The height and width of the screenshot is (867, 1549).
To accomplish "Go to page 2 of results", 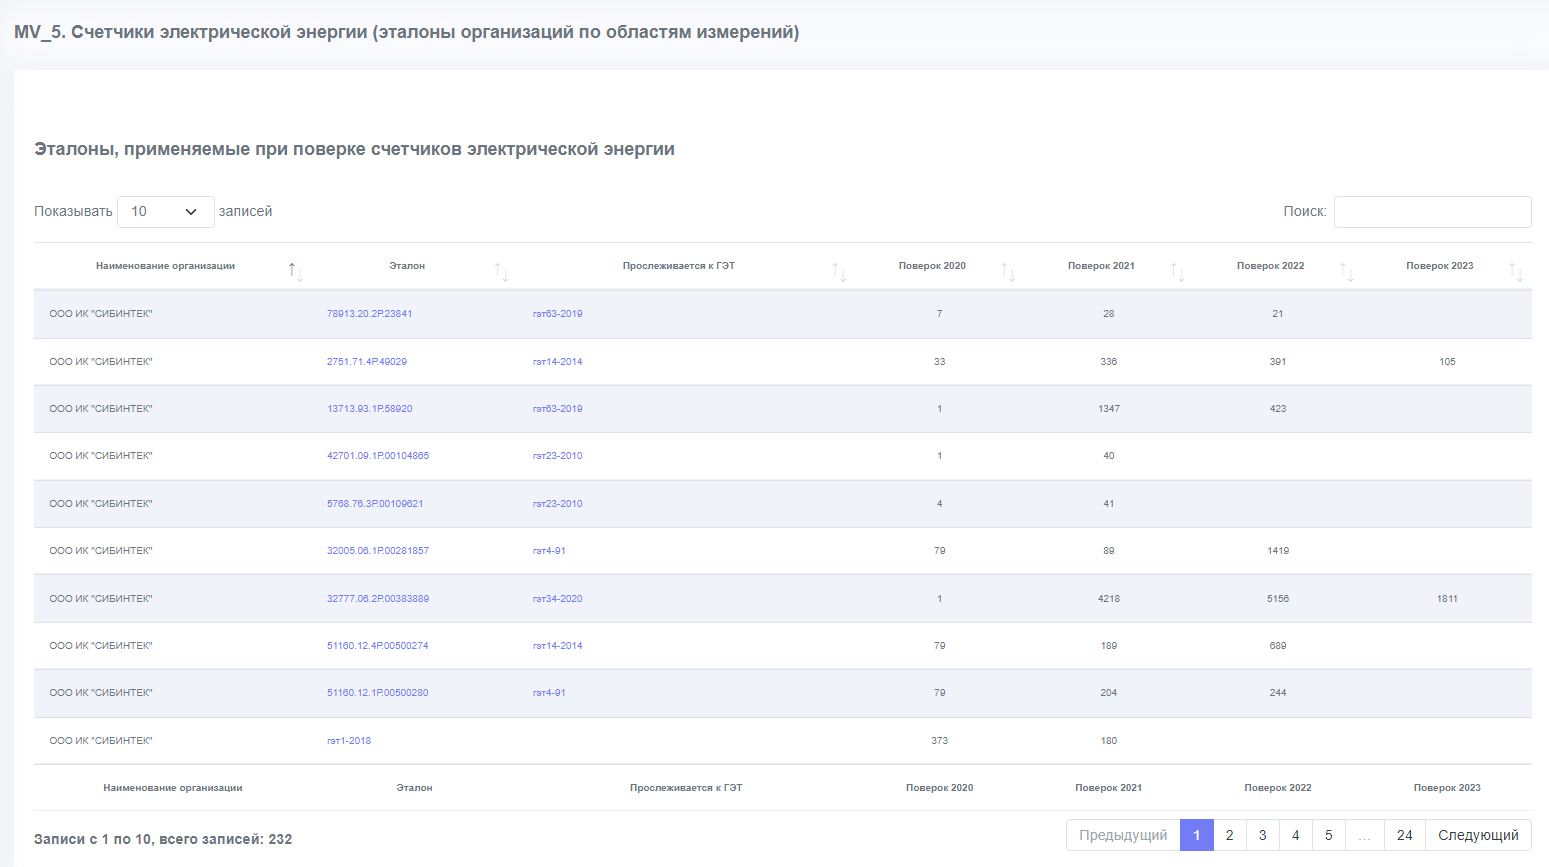I will [x=1229, y=835].
